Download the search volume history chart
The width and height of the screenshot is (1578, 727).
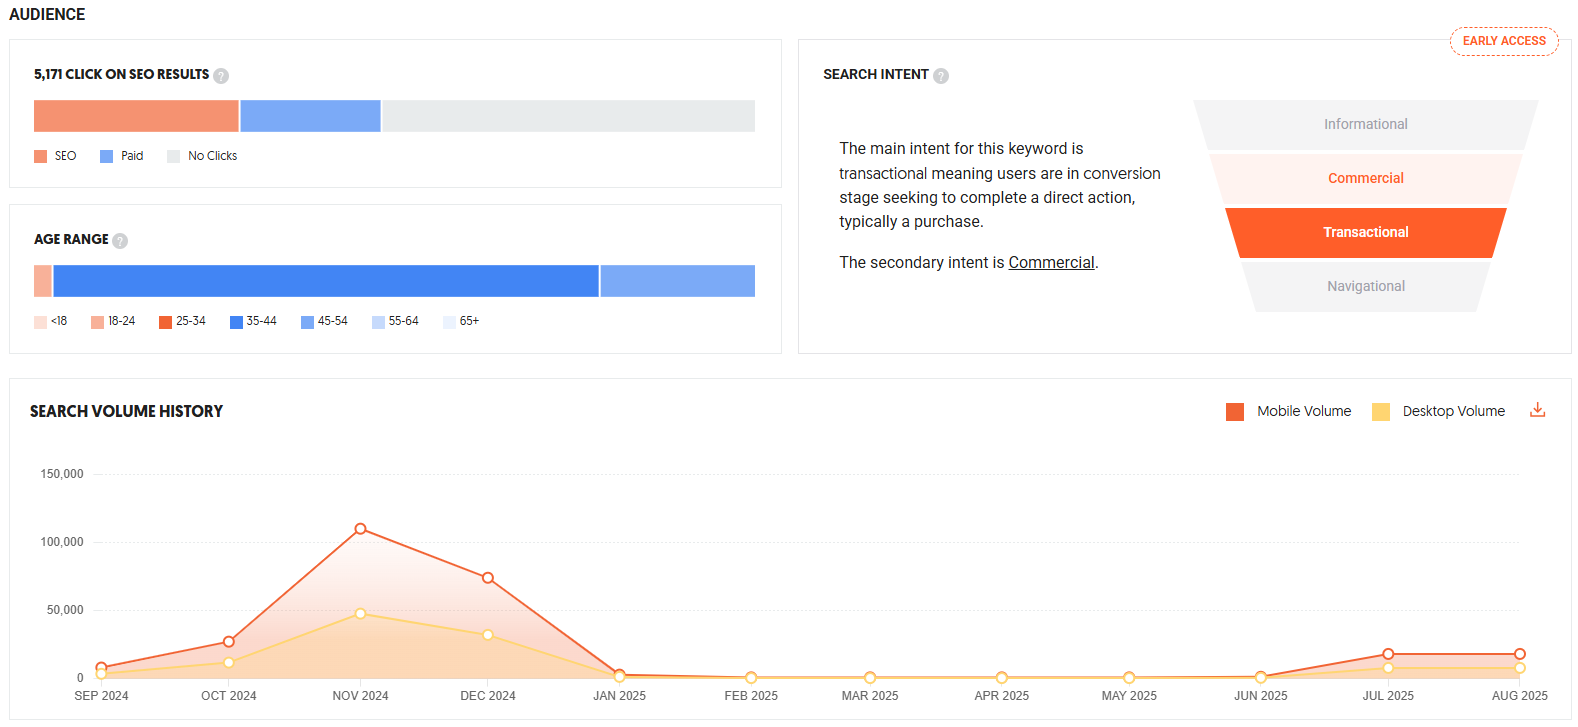coord(1537,410)
